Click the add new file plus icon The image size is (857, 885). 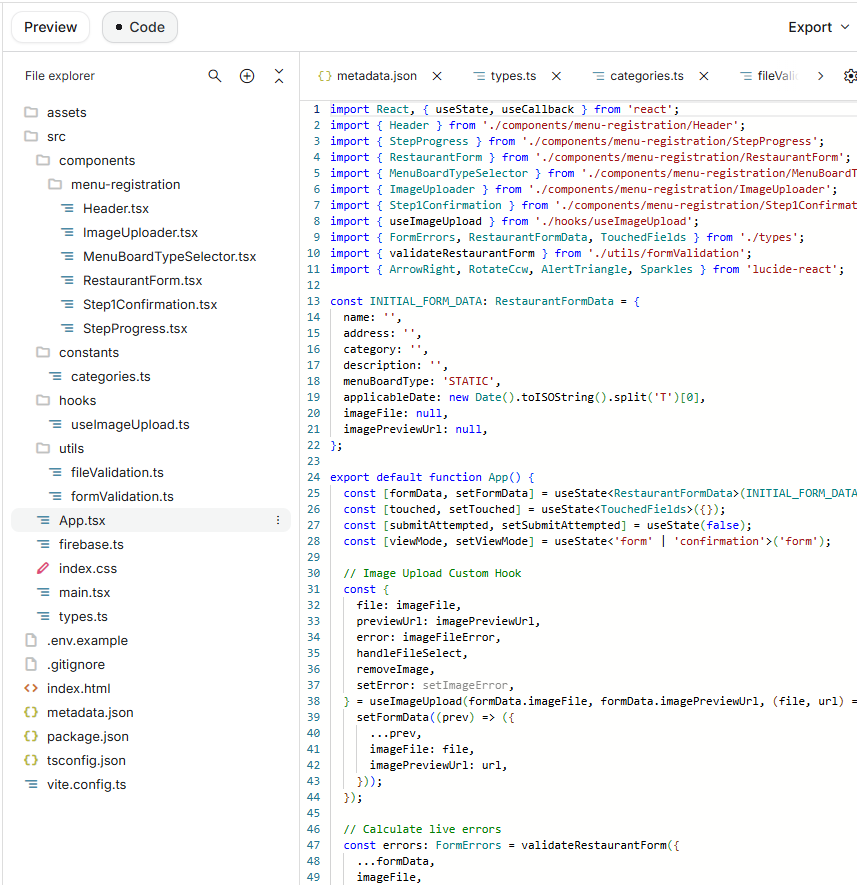(247, 76)
